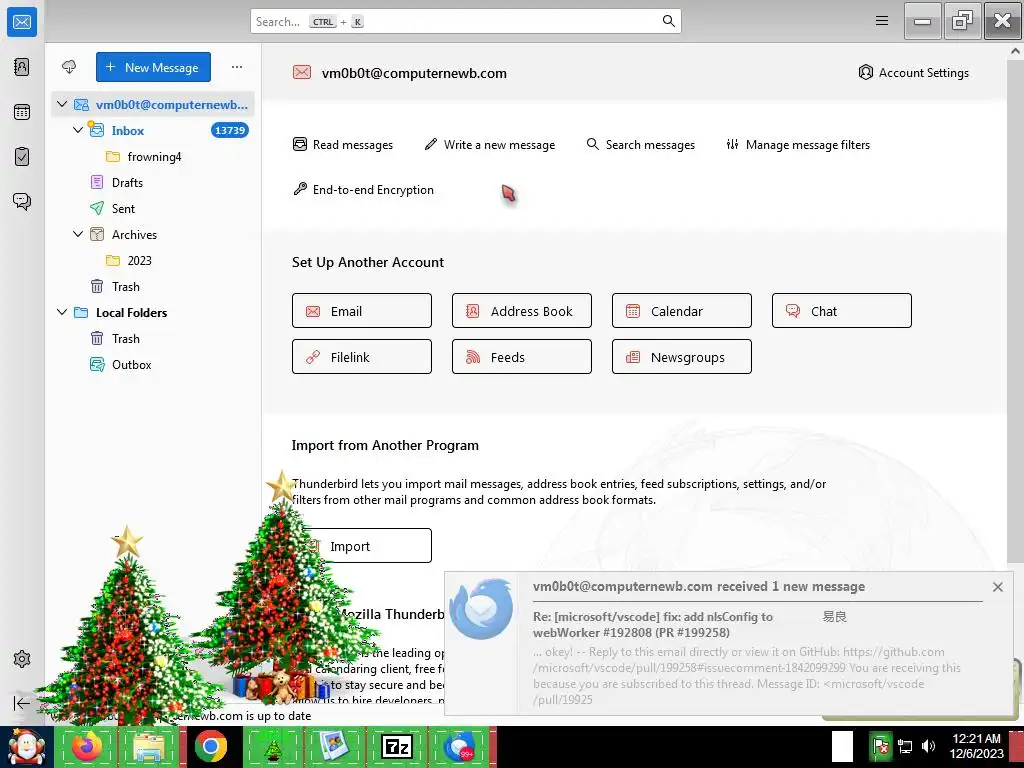Click the volume speaker tray icon

[928, 746]
